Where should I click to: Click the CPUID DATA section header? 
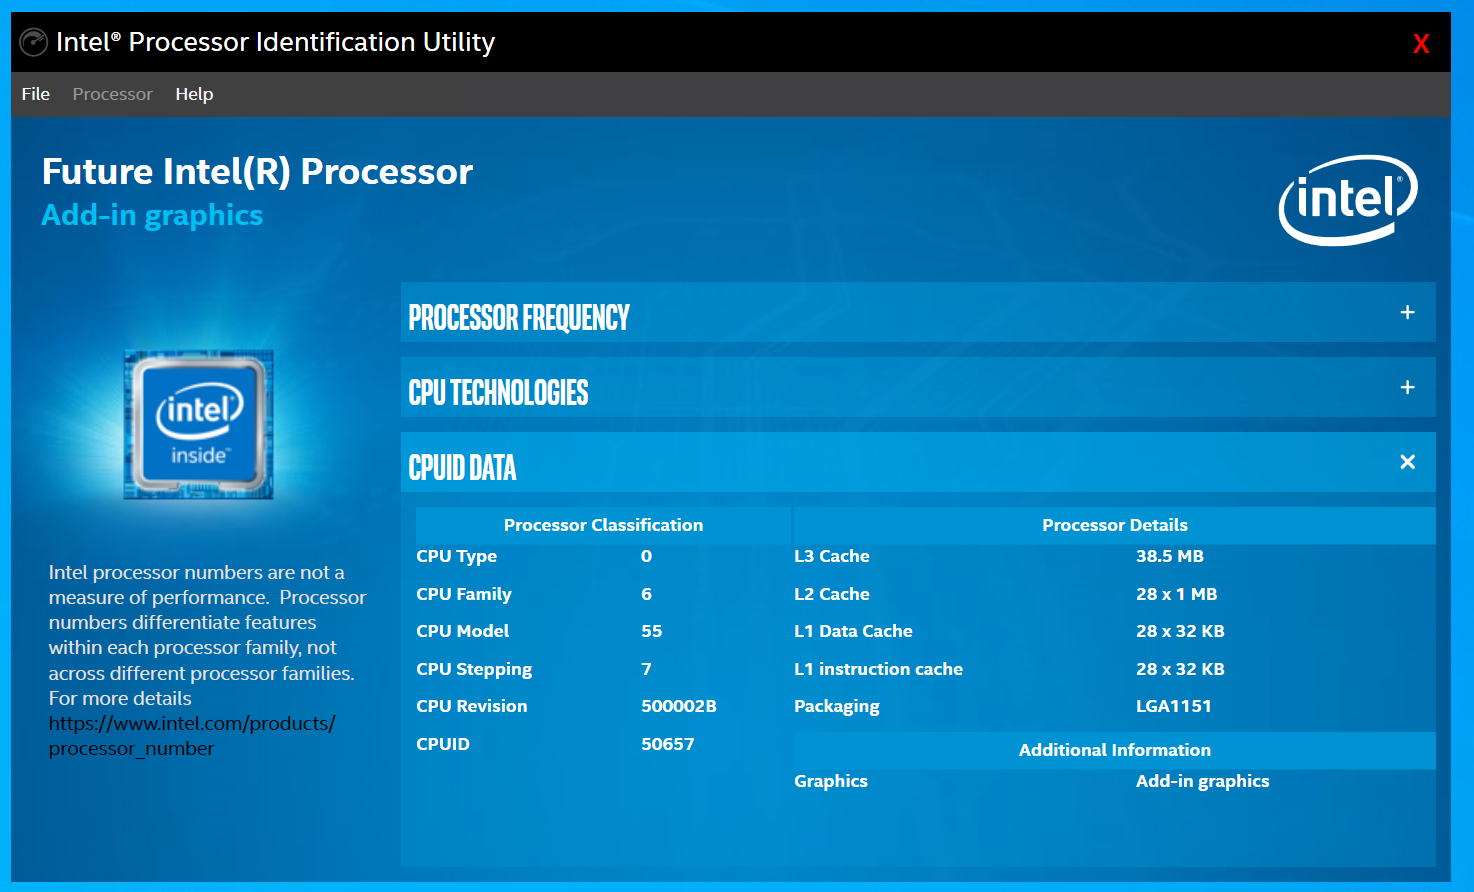tap(918, 462)
